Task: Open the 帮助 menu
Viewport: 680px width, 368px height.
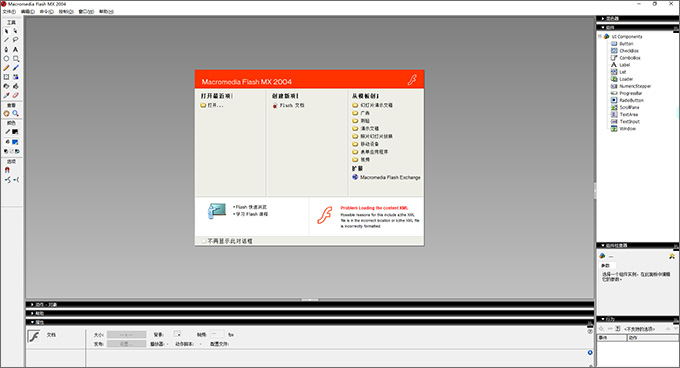Action: pyautogui.click(x=106, y=12)
